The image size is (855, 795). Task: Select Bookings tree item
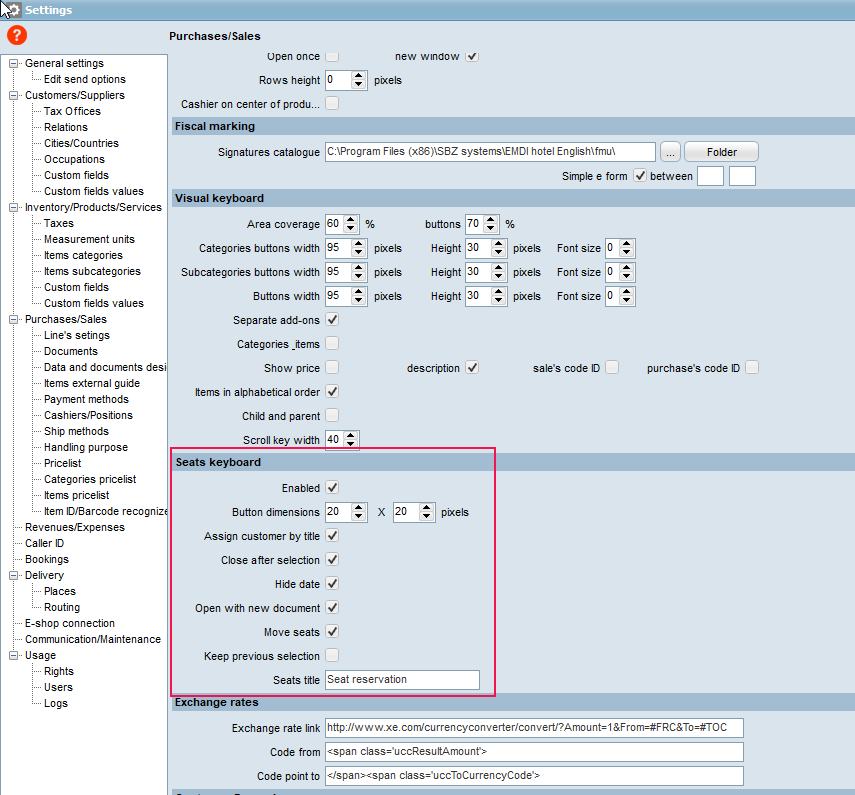pos(47,559)
